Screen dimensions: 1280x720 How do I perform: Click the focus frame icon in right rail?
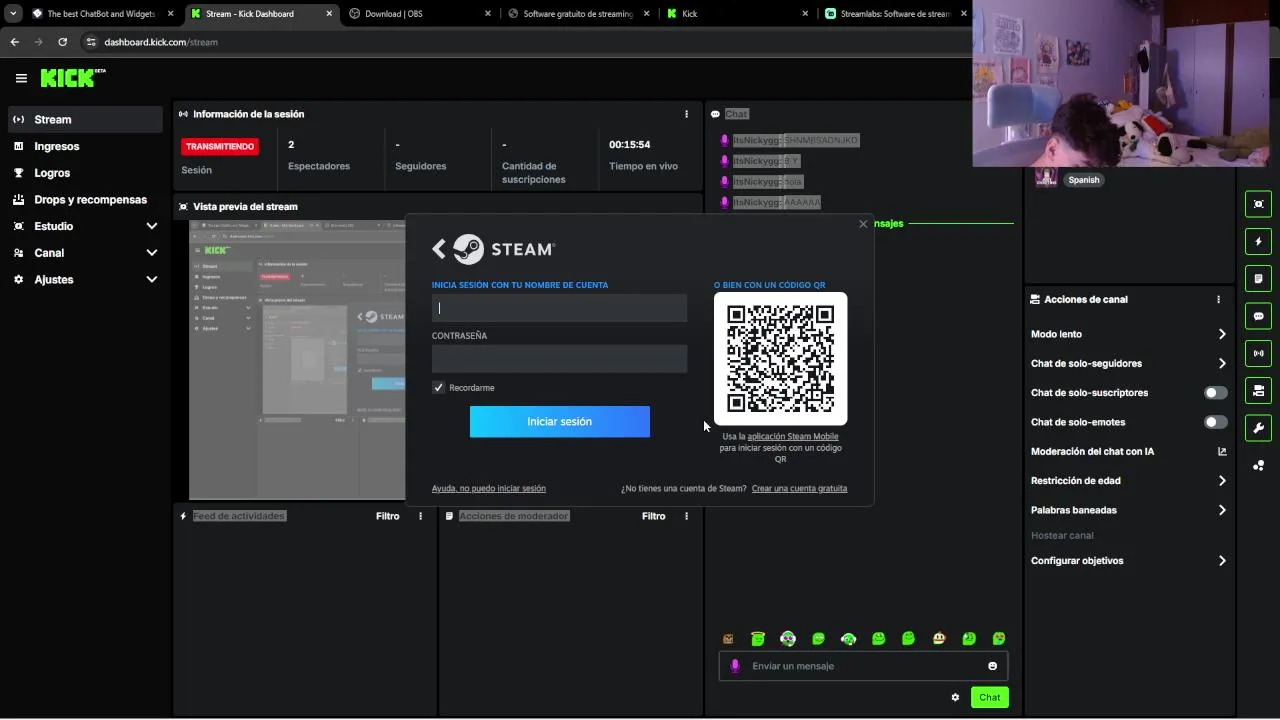[x=1258, y=204]
